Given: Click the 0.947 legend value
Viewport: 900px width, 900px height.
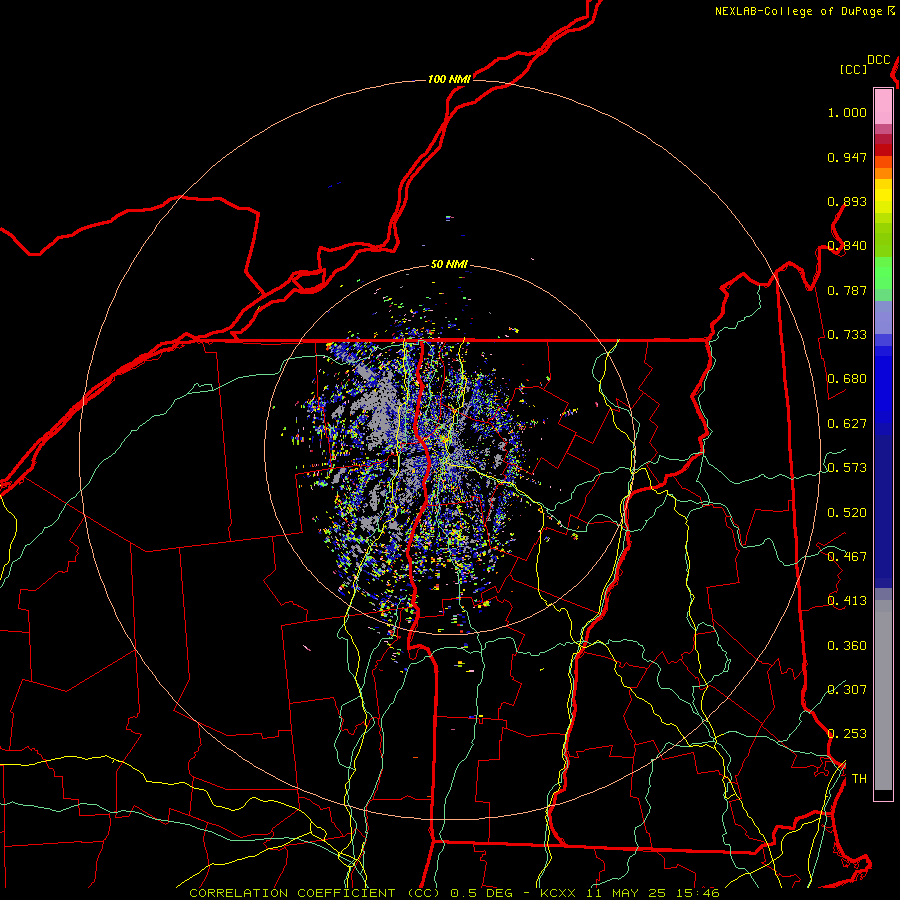Looking at the screenshot, I should (x=847, y=157).
